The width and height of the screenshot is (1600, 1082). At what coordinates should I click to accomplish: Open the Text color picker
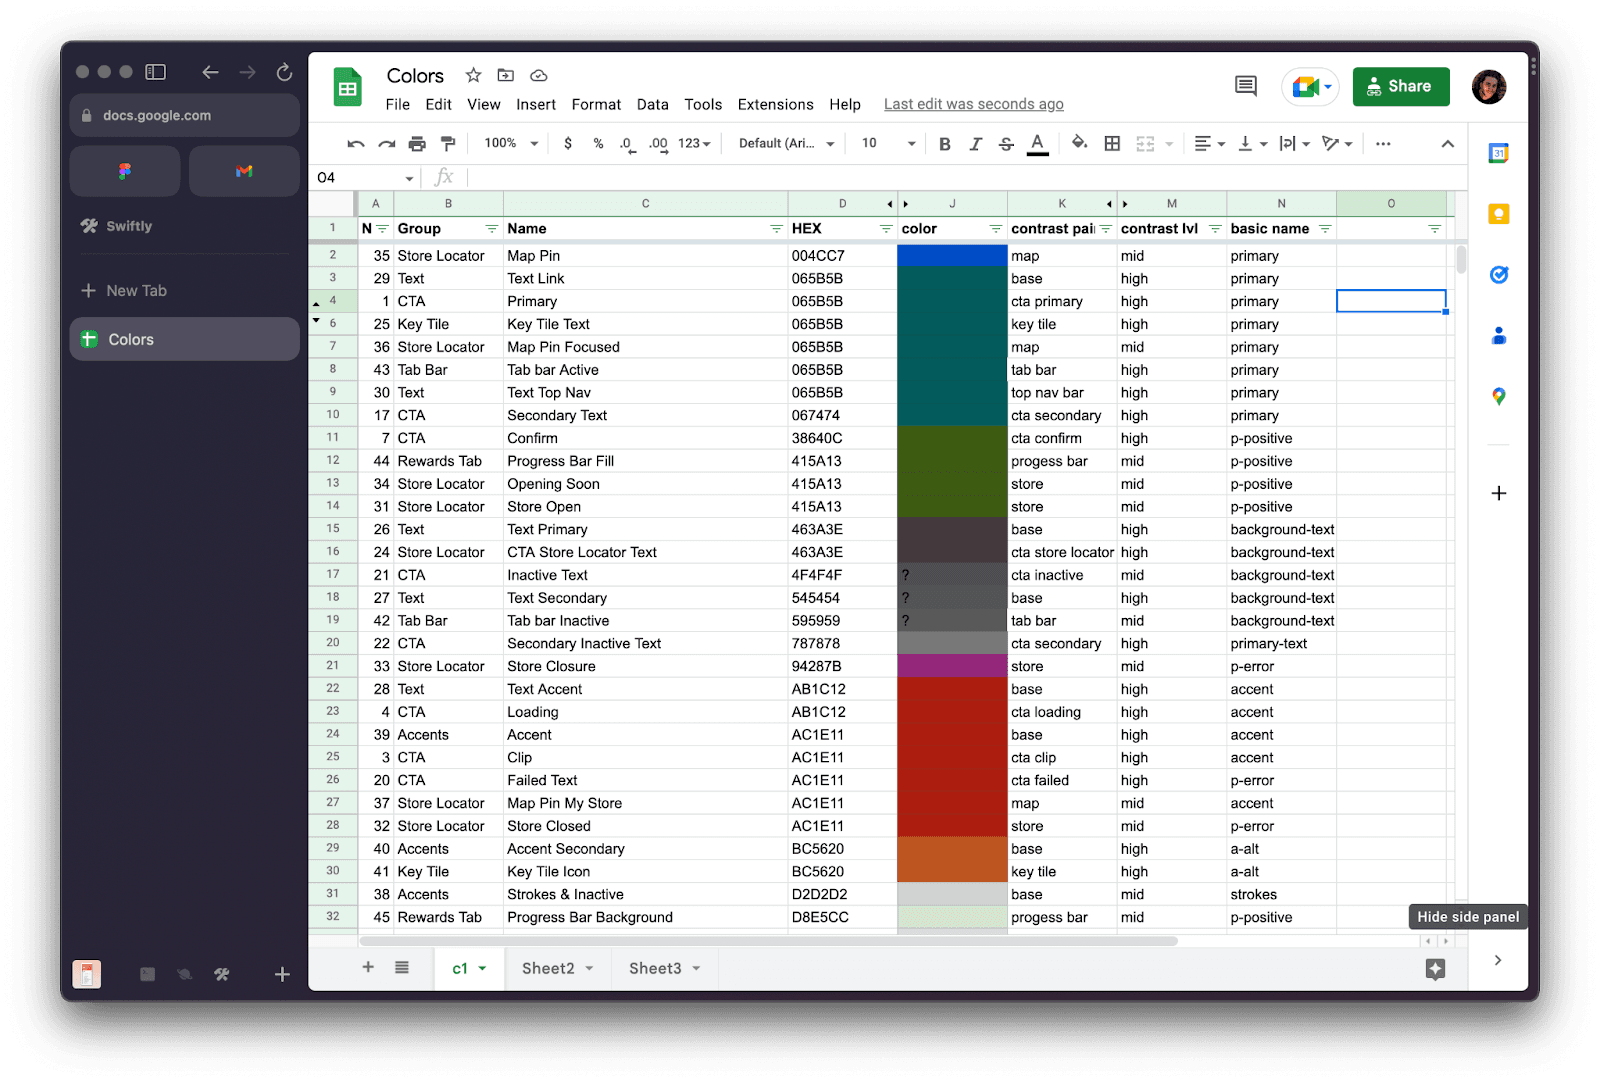(1038, 144)
